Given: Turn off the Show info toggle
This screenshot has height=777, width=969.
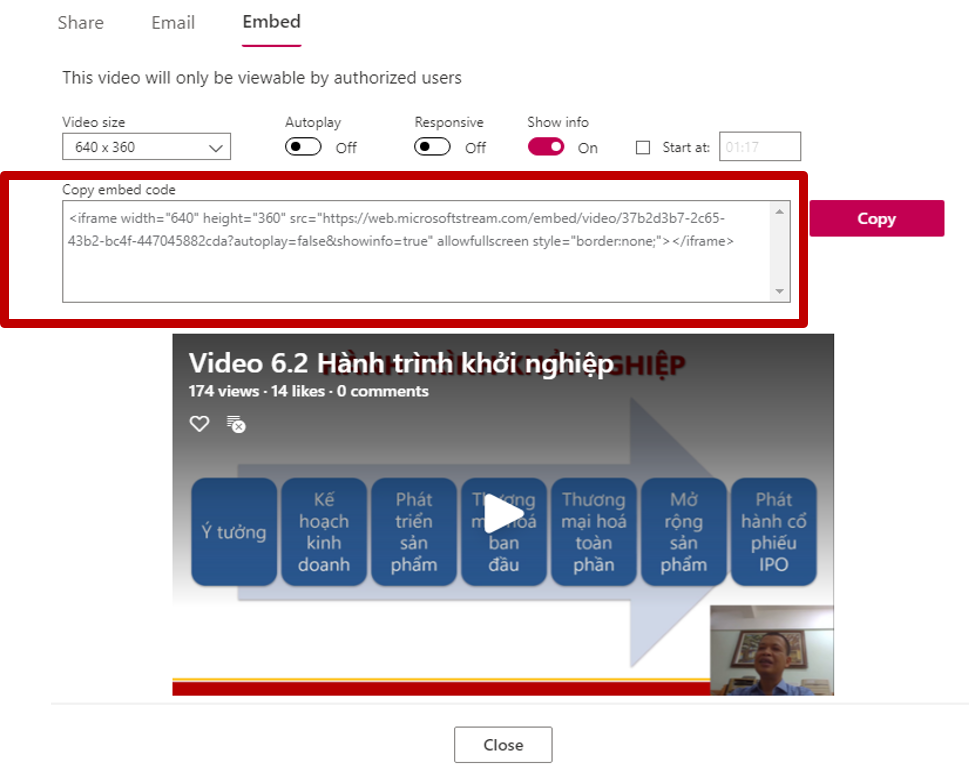Looking at the screenshot, I should tap(546, 147).
